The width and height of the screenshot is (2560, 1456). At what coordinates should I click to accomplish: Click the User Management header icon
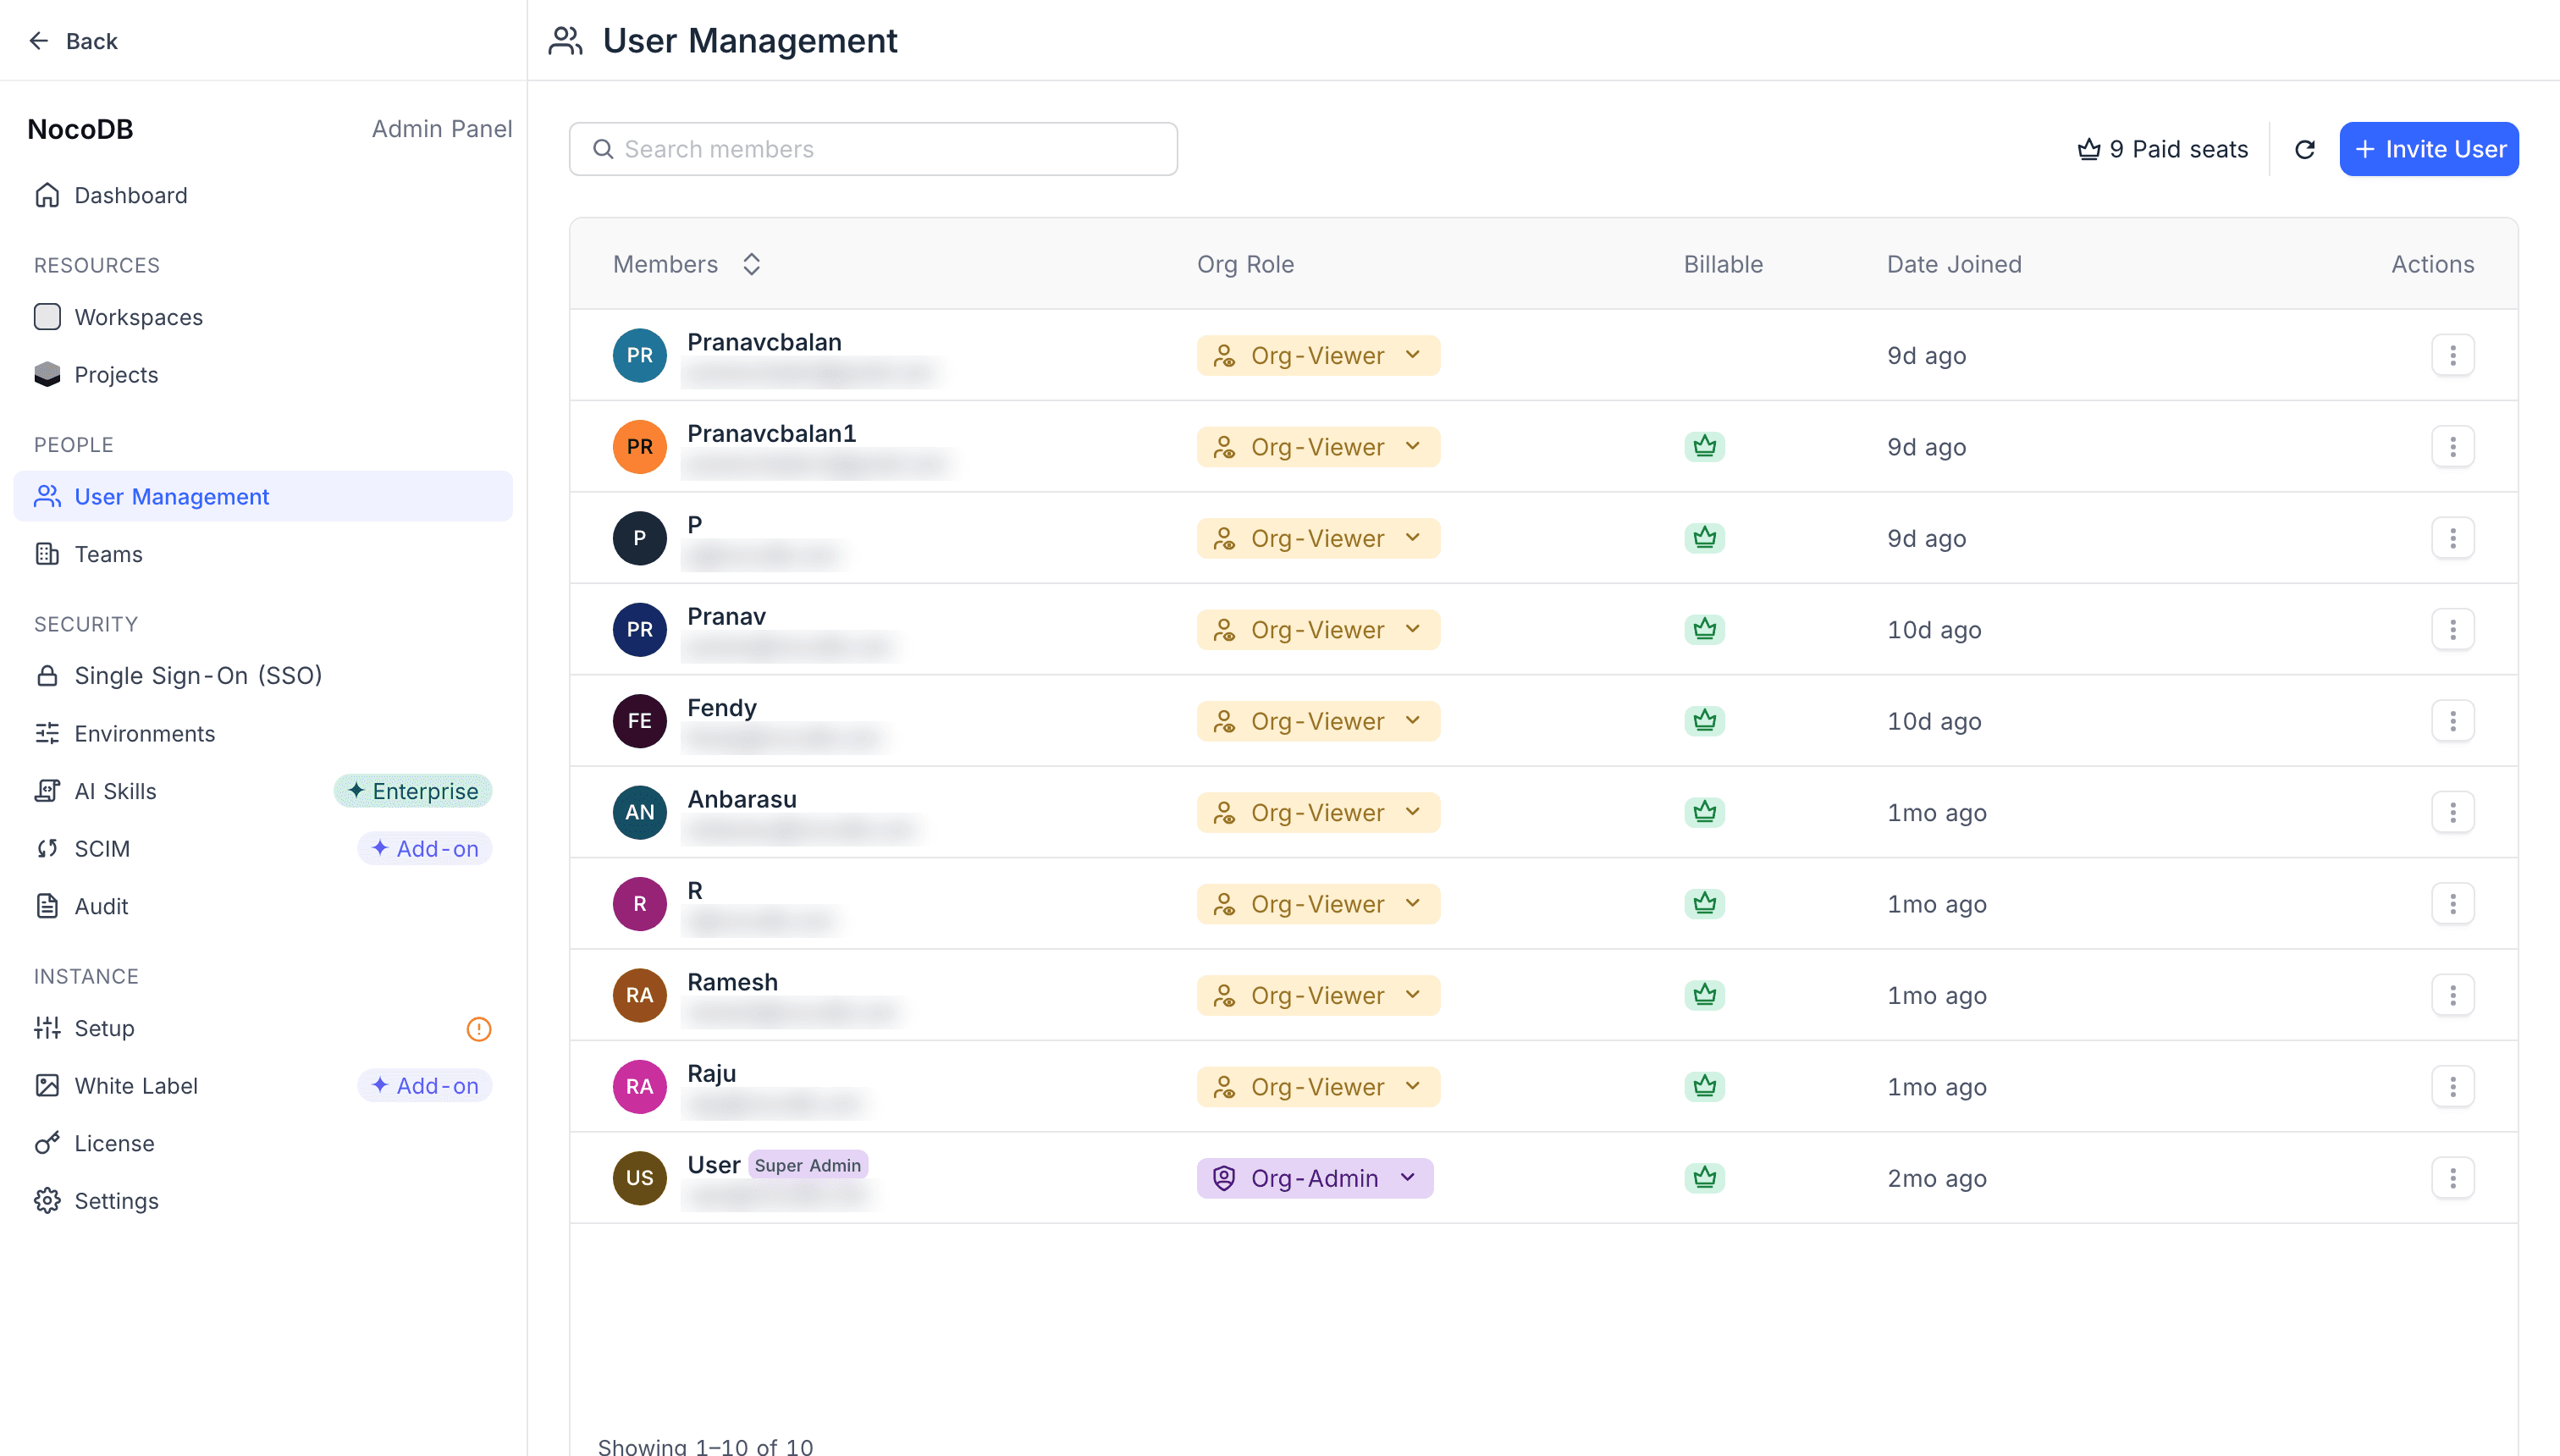coord(565,41)
